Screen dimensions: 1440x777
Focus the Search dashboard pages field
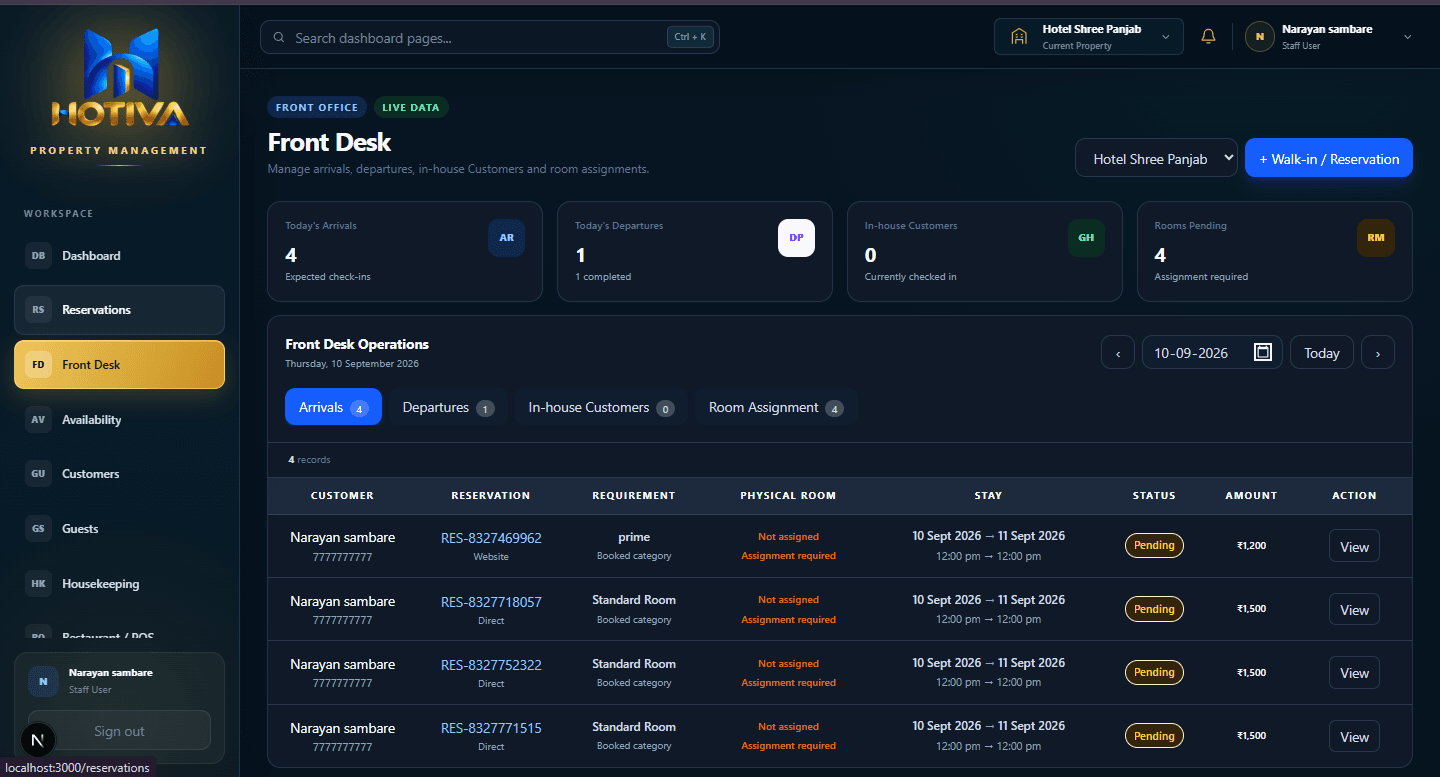point(490,37)
